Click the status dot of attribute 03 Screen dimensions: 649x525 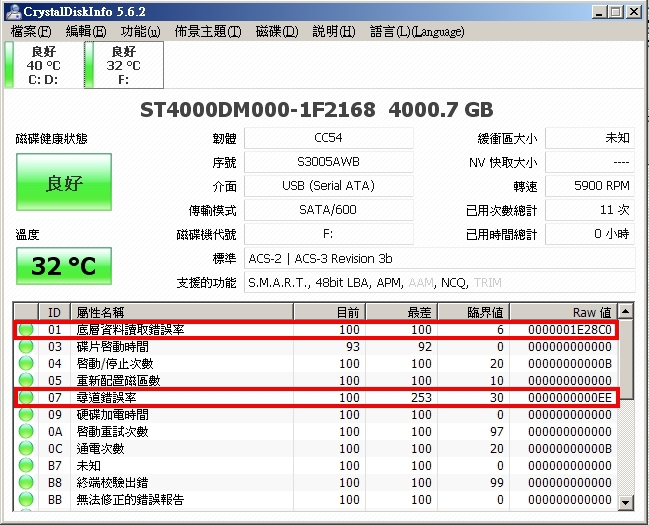[x=26, y=347]
